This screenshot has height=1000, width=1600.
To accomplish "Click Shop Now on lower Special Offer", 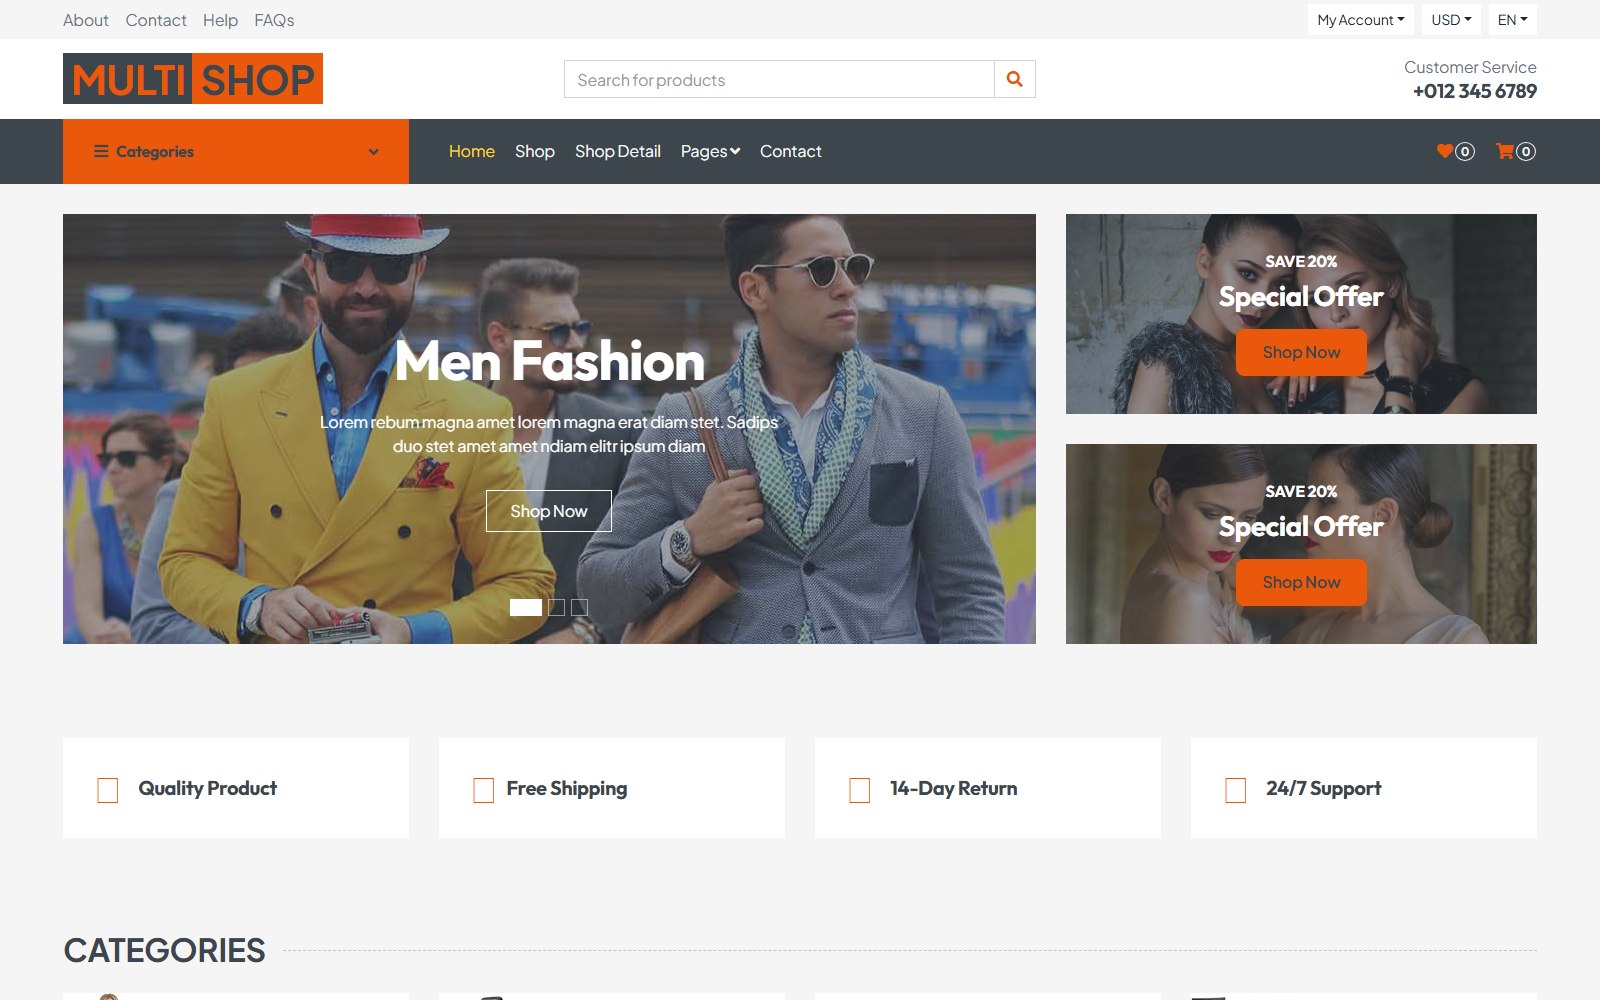I will 1301,583.
